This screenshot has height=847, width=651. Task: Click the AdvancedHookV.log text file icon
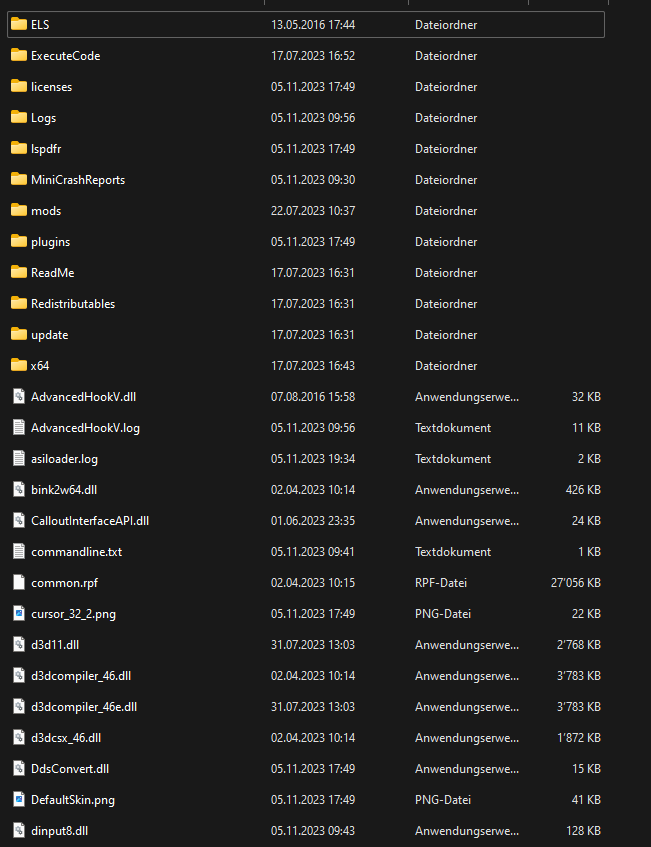click(x=19, y=427)
